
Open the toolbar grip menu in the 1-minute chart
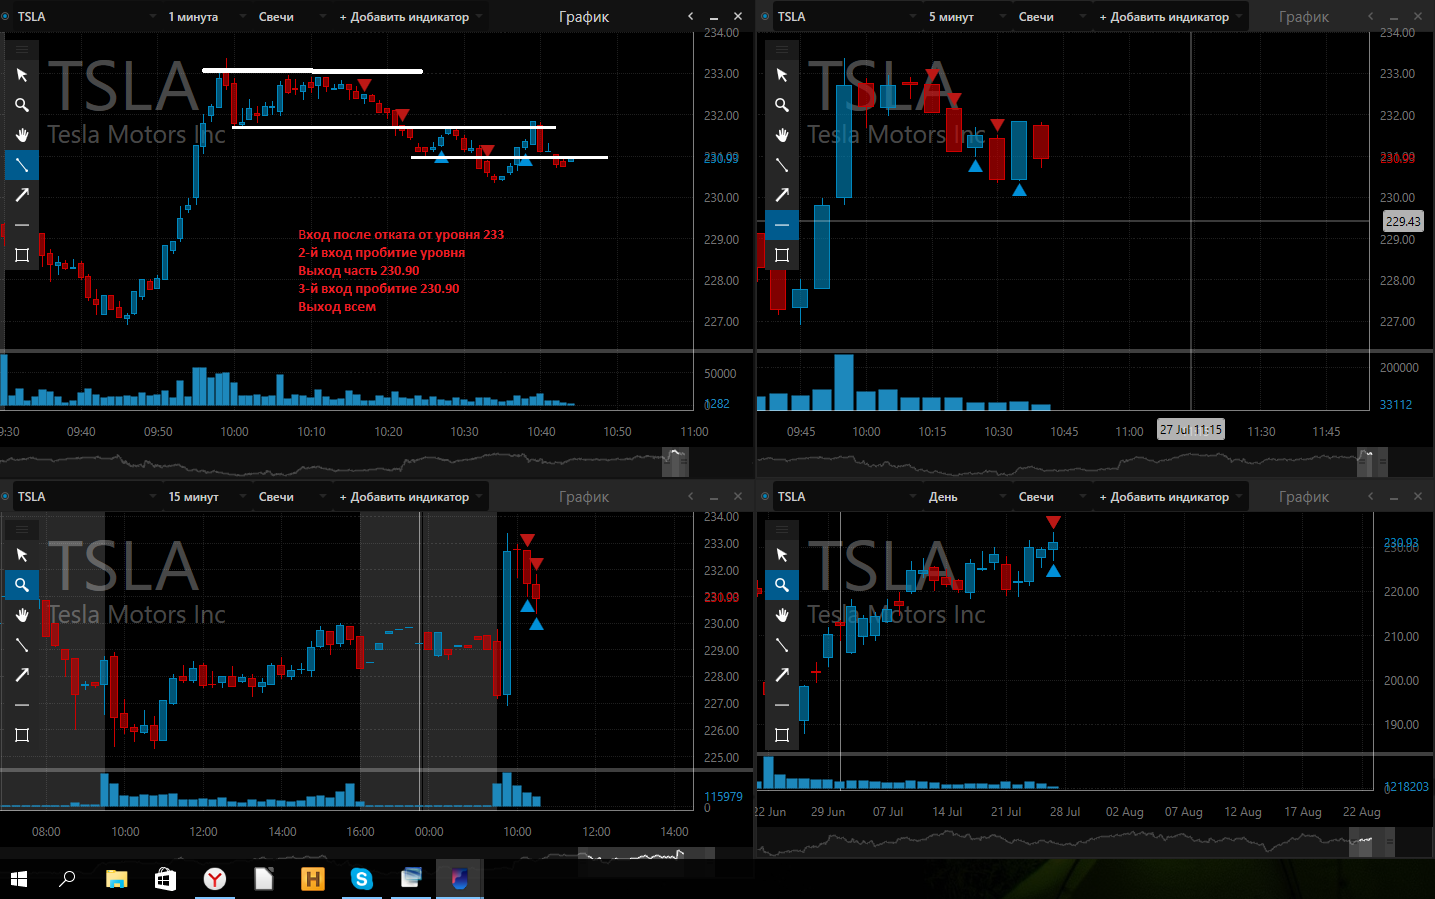point(22,49)
